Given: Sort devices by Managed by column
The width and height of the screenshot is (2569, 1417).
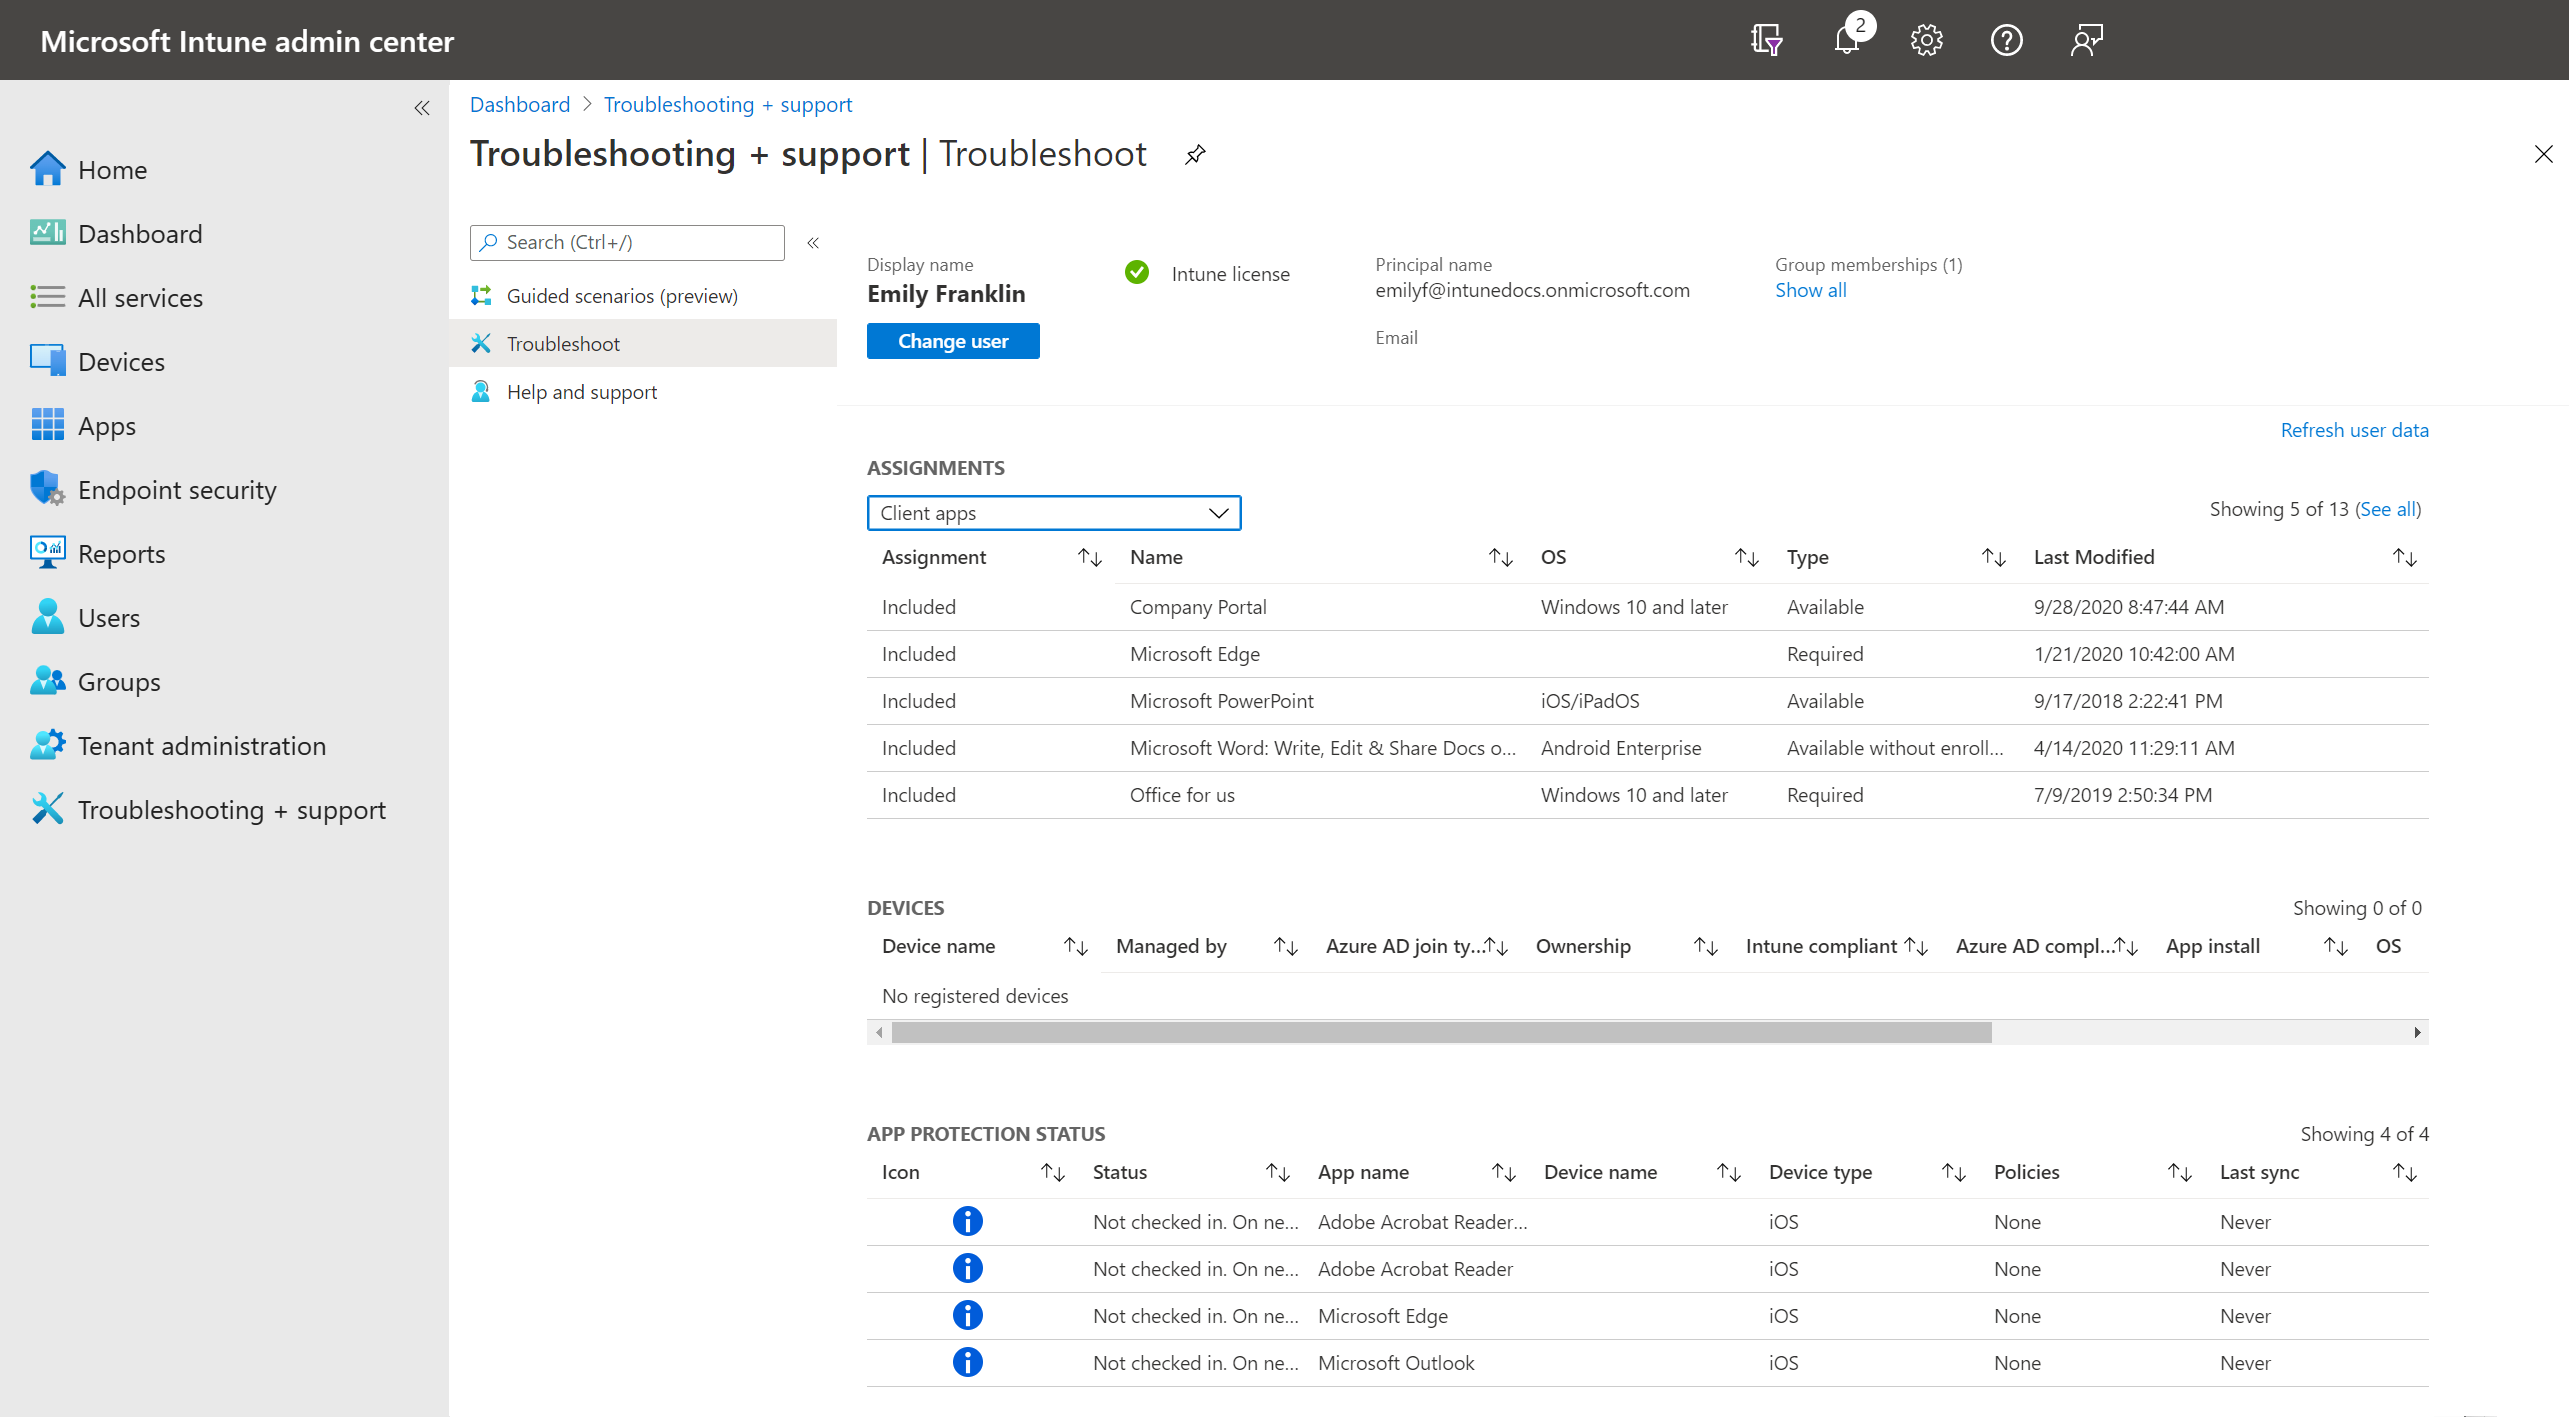Looking at the screenshot, I should tap(1286, 946).
